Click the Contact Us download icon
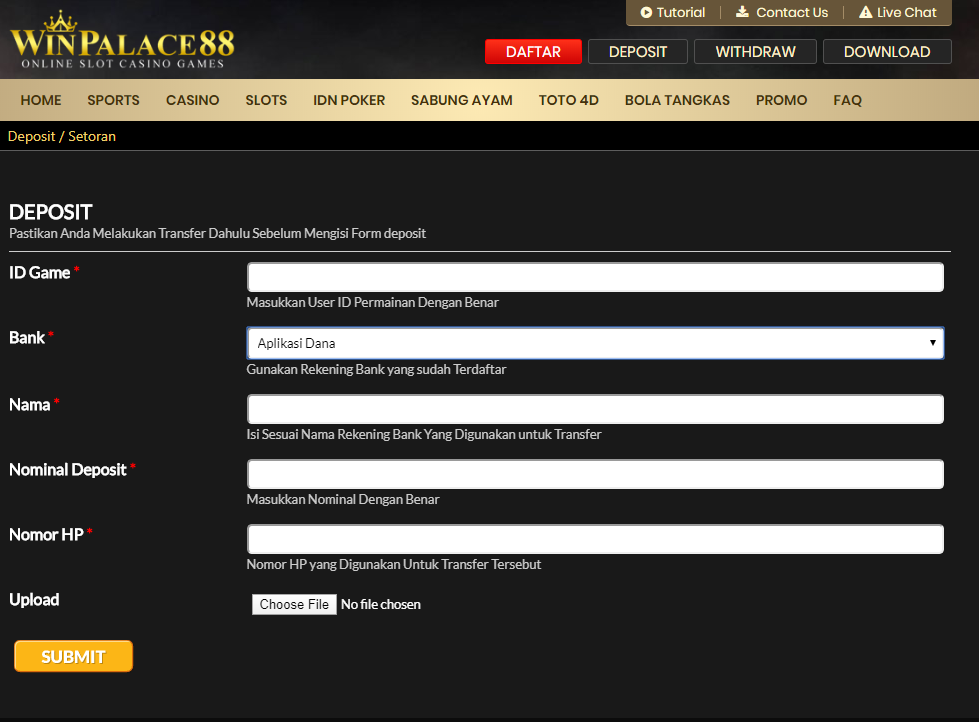This screenshot has height=722, width=979. coord(742,12)
